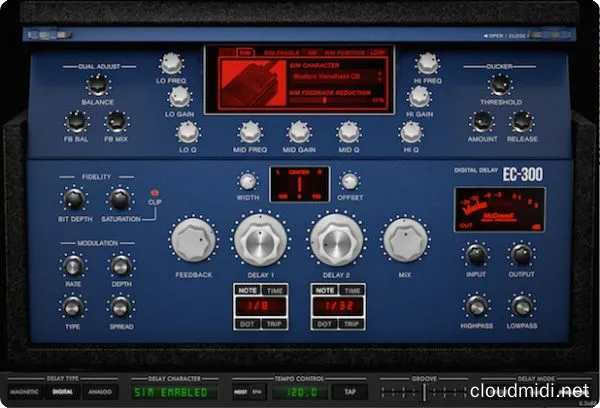
Task: Click the Ducker Threshold knob
Action: (502, 85)
